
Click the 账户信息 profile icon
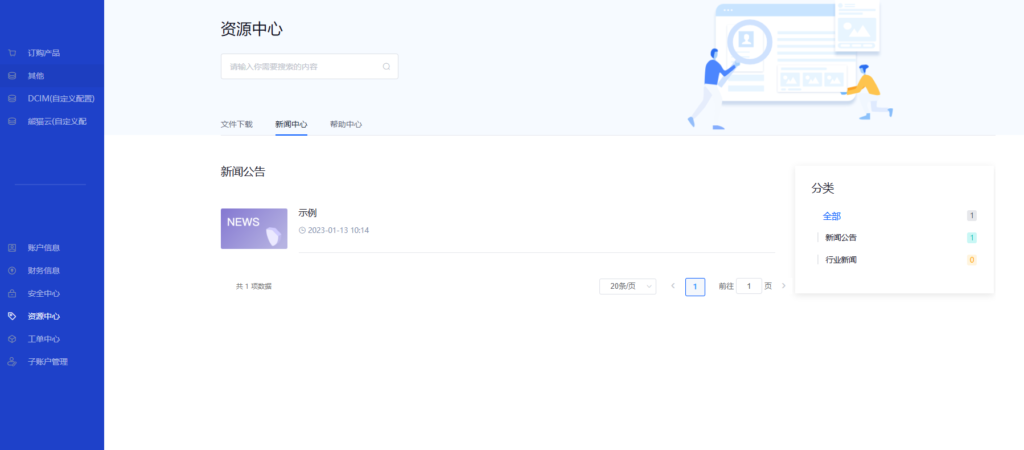(x=12, y=248)
